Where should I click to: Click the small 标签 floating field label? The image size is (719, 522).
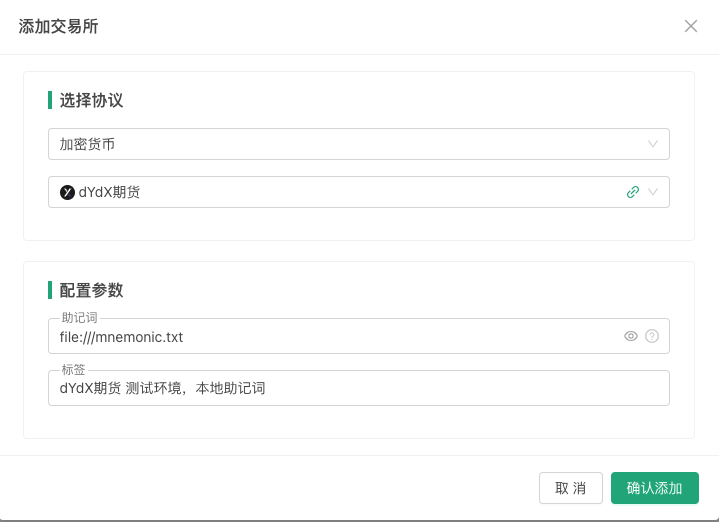pyautogui.click(x=72, y=370)
